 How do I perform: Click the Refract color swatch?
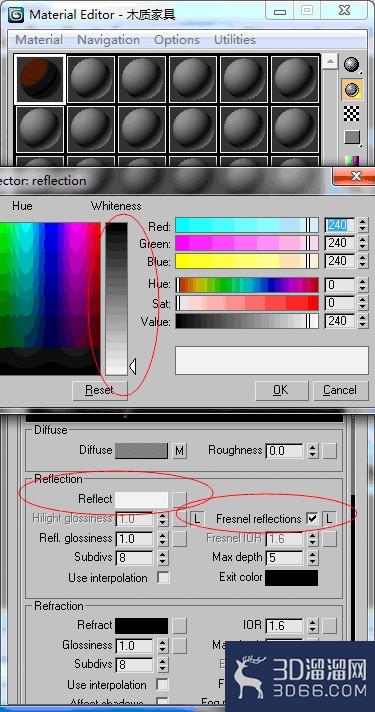(141, 625)
